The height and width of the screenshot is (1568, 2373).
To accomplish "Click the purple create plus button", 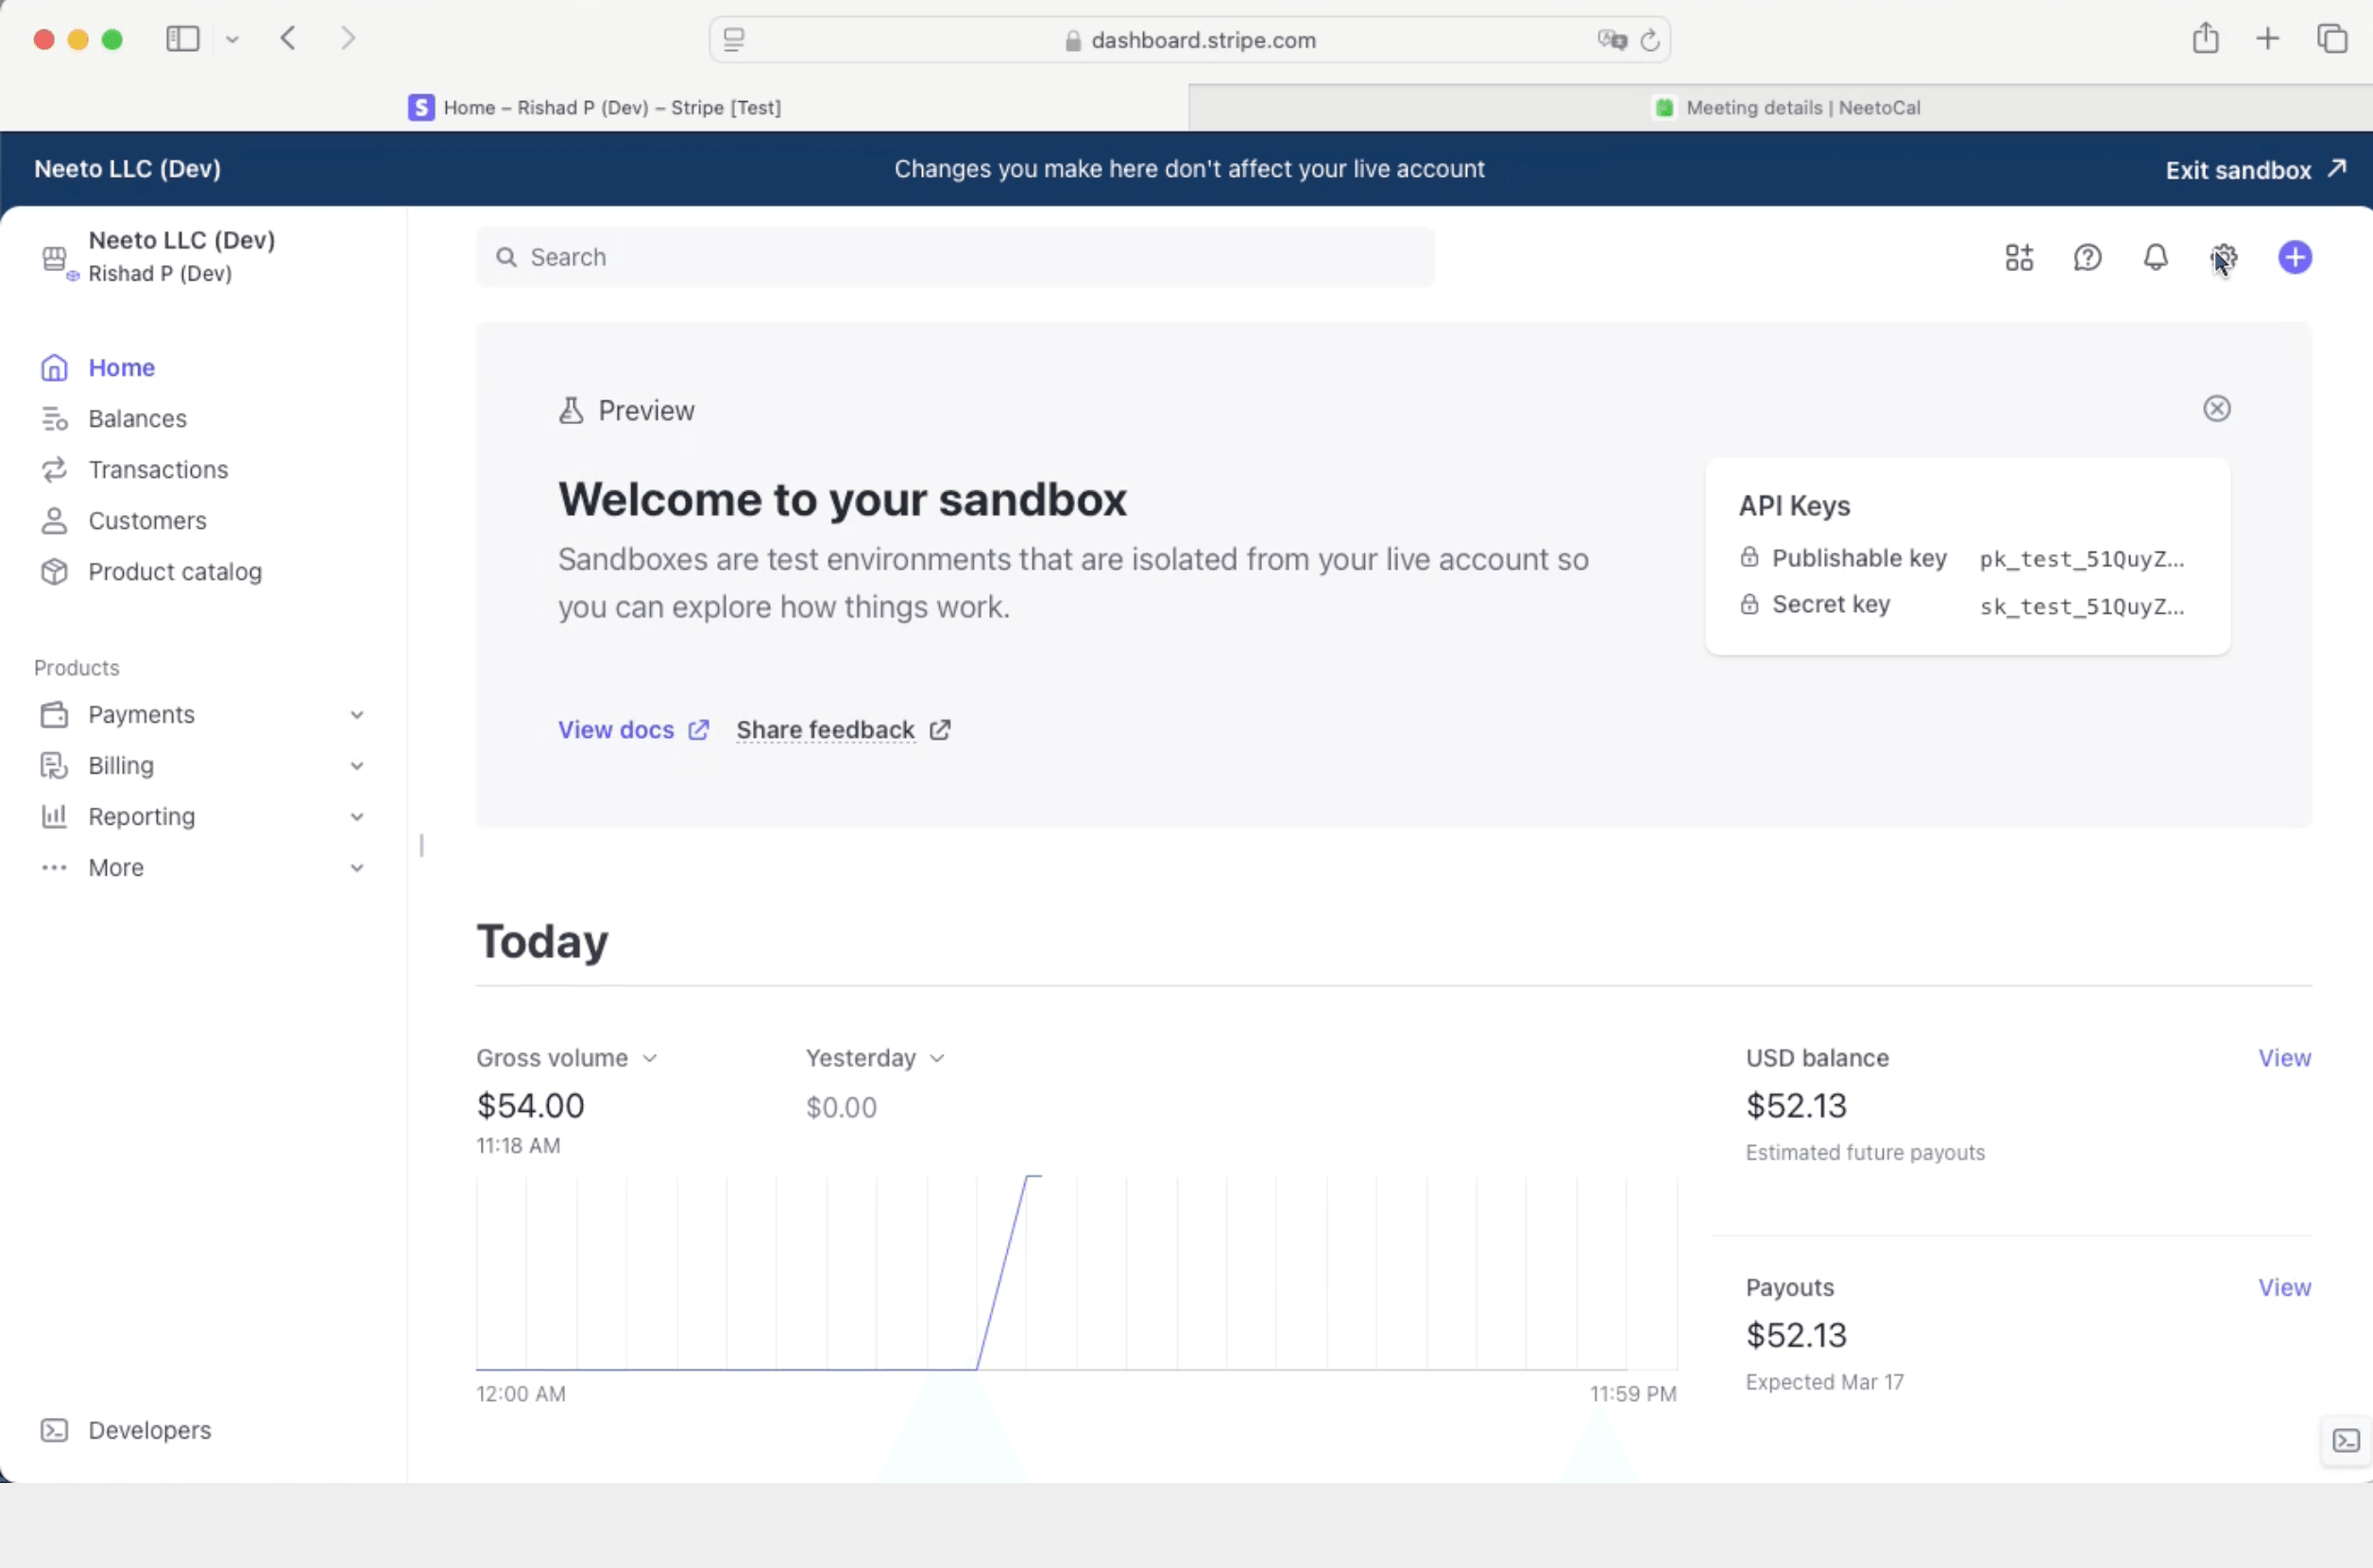I will pyautogui.click(x=2295, y=257).
